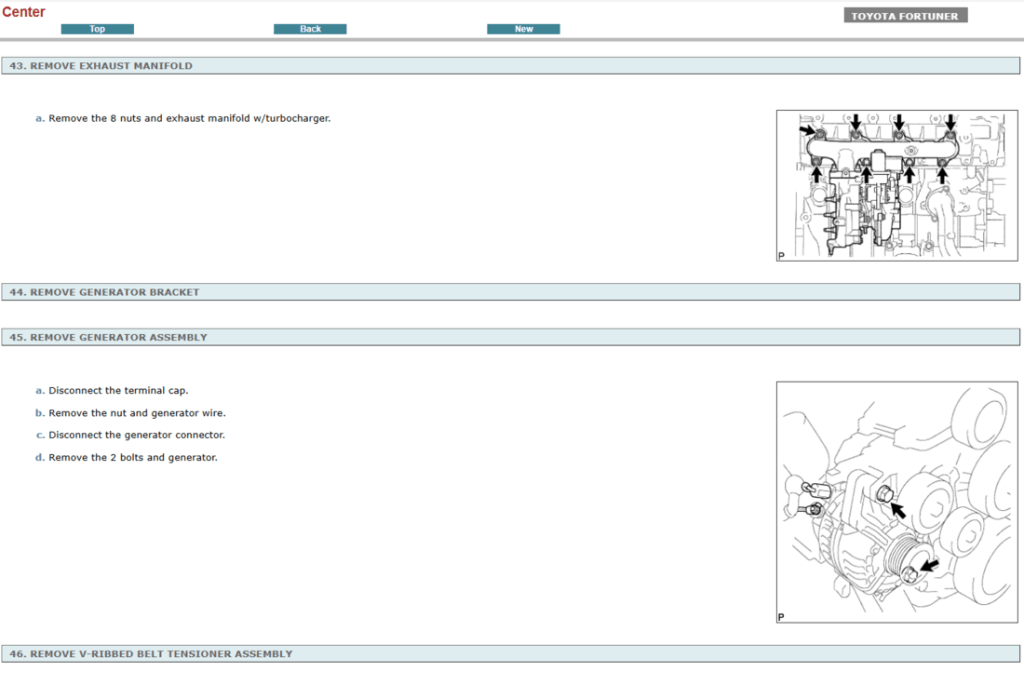Open the generator assembly diagram image

point(895,501)
